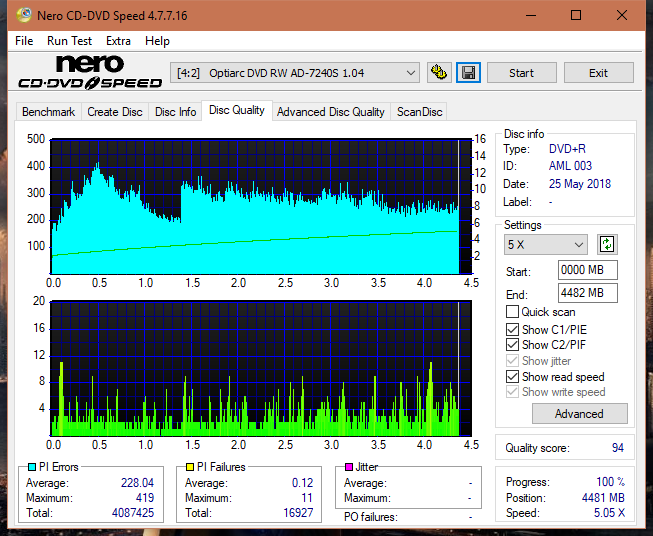Open the Run Test menu
This screenshot has height=536, width=653.
(70, 41)
